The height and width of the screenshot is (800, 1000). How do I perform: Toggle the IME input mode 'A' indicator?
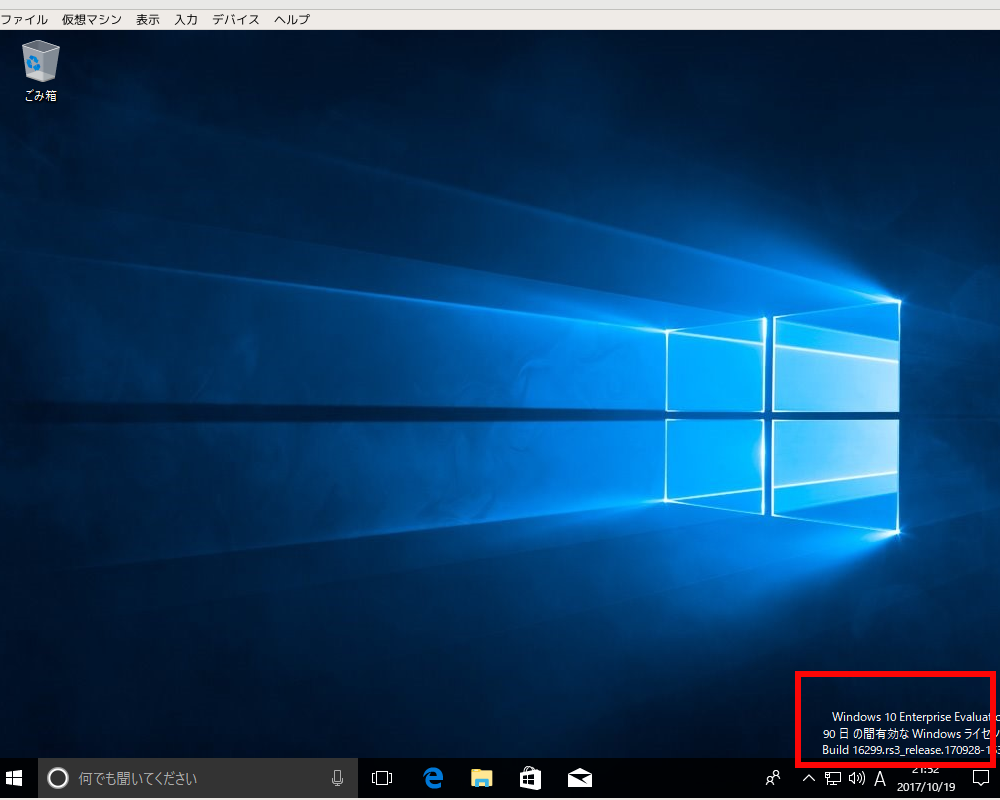[x=880, y=778]
